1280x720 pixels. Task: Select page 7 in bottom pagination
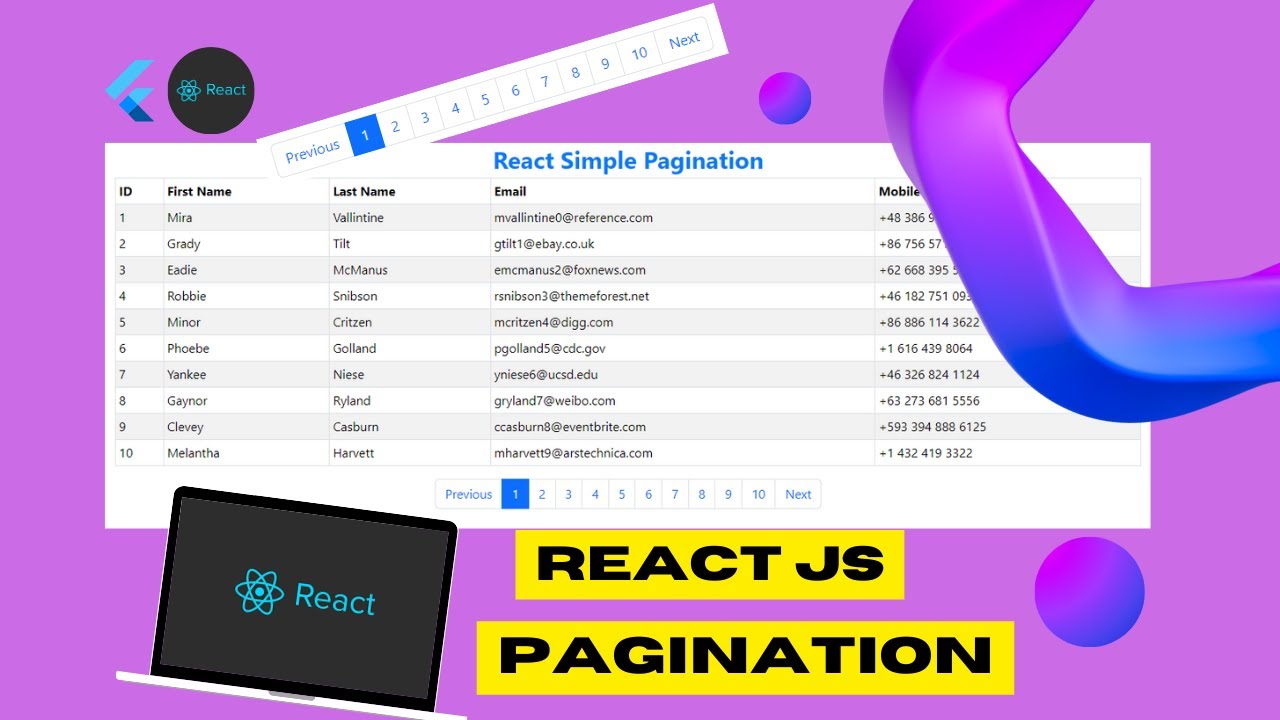675,494
